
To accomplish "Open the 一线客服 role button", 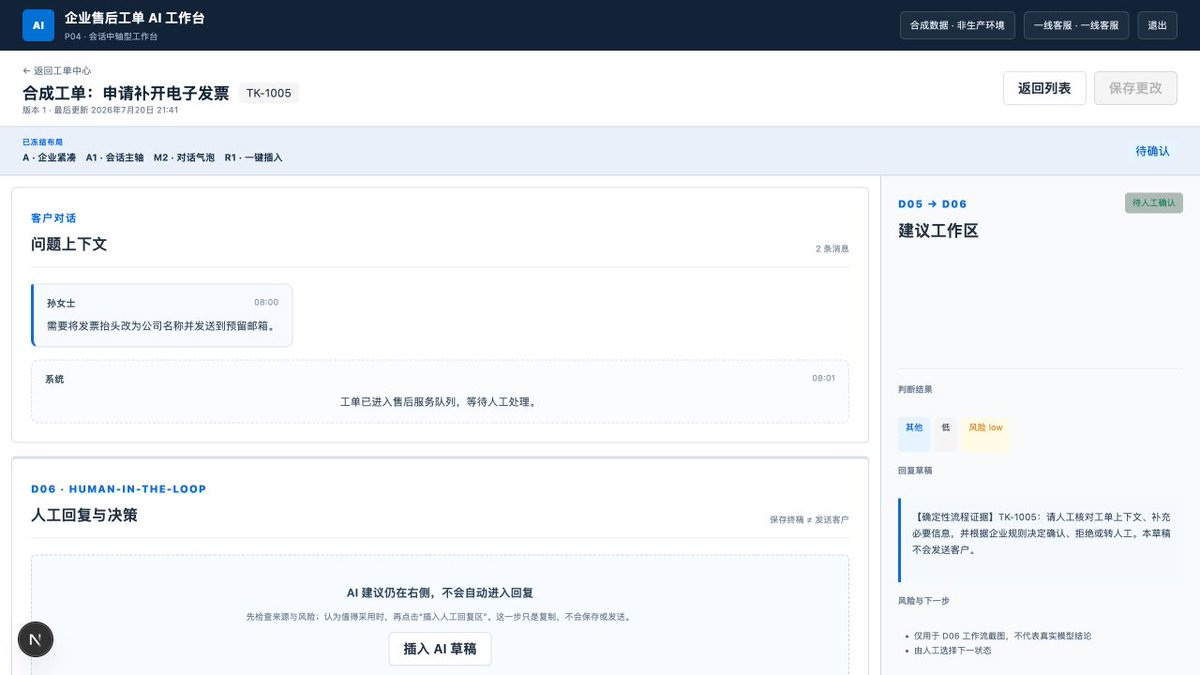I will [1076, 25].
